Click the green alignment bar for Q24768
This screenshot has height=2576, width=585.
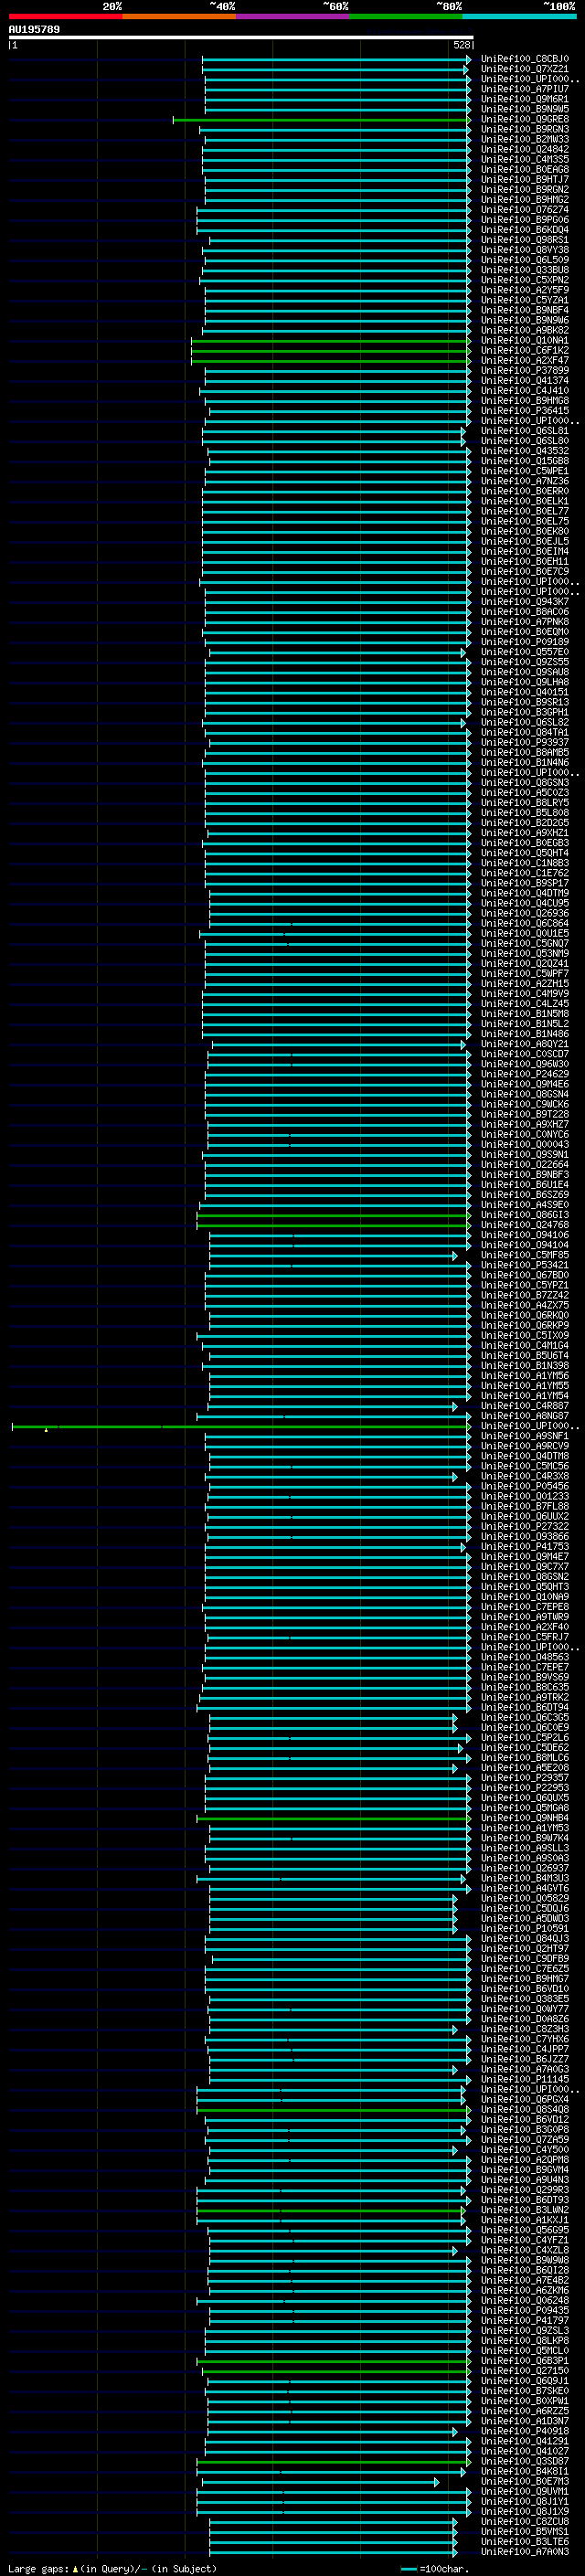point(333,1225)
